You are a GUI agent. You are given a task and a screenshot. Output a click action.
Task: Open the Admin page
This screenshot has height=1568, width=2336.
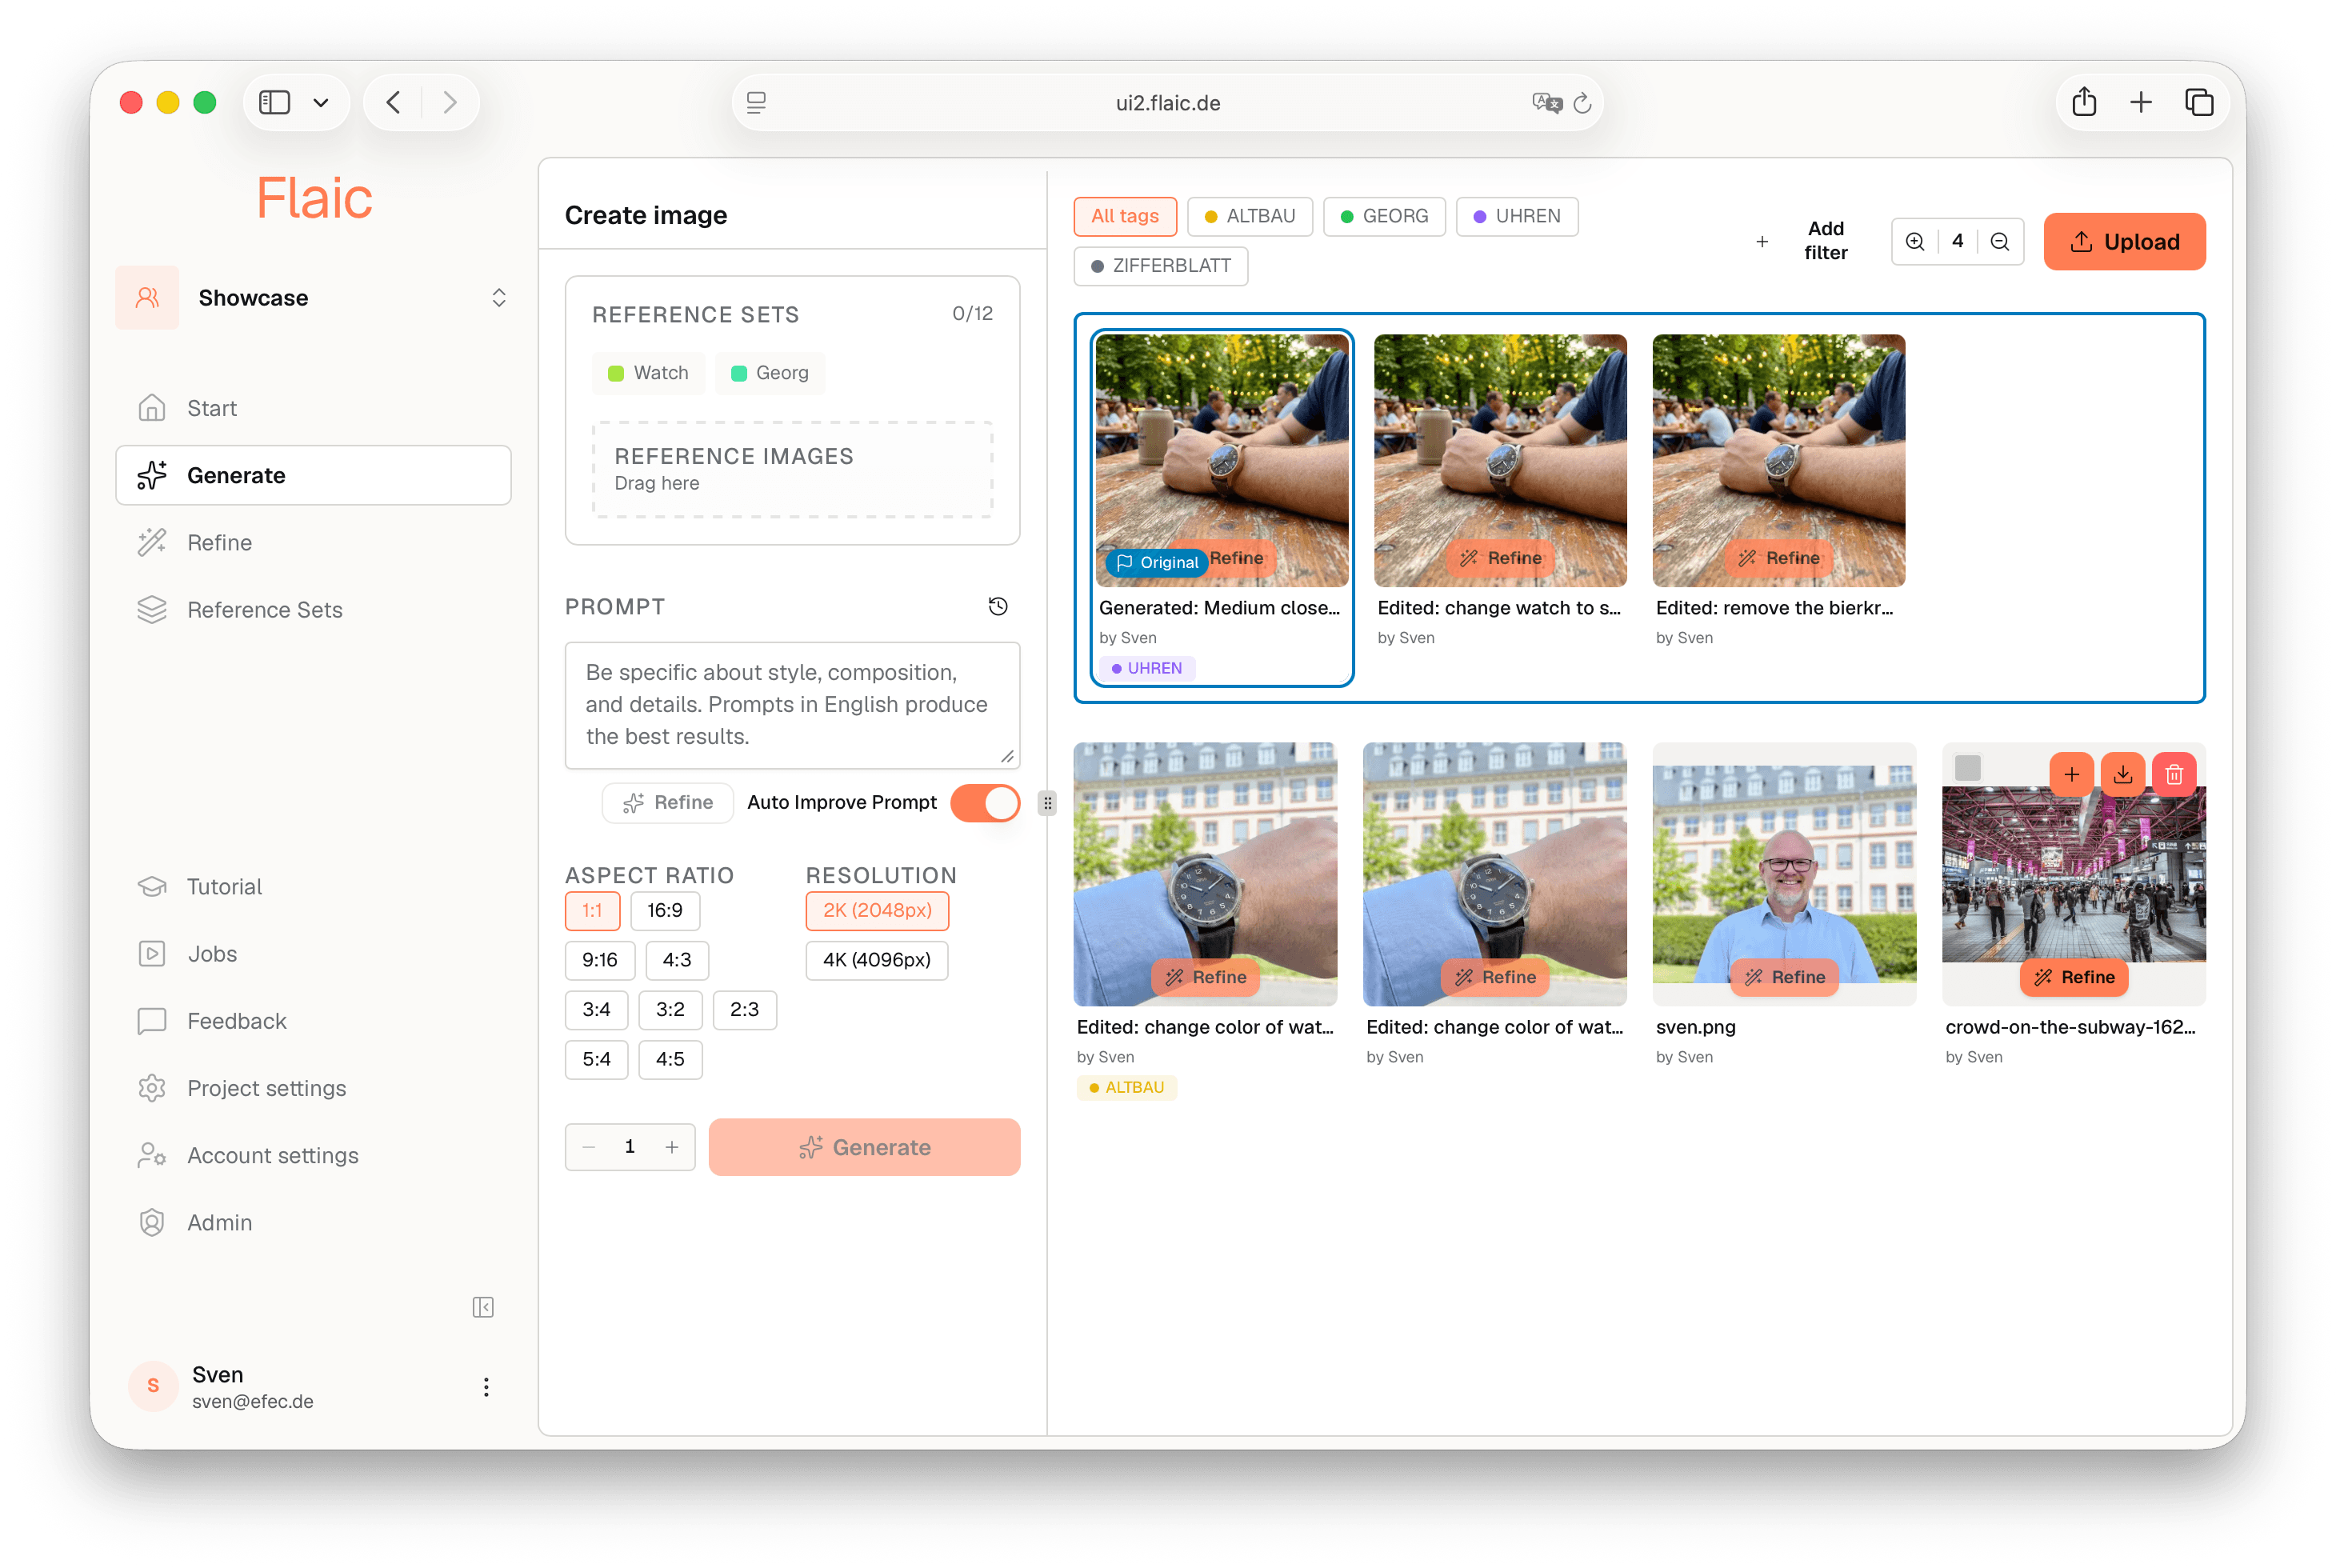pyautogui.click(x=314, y=1223)
